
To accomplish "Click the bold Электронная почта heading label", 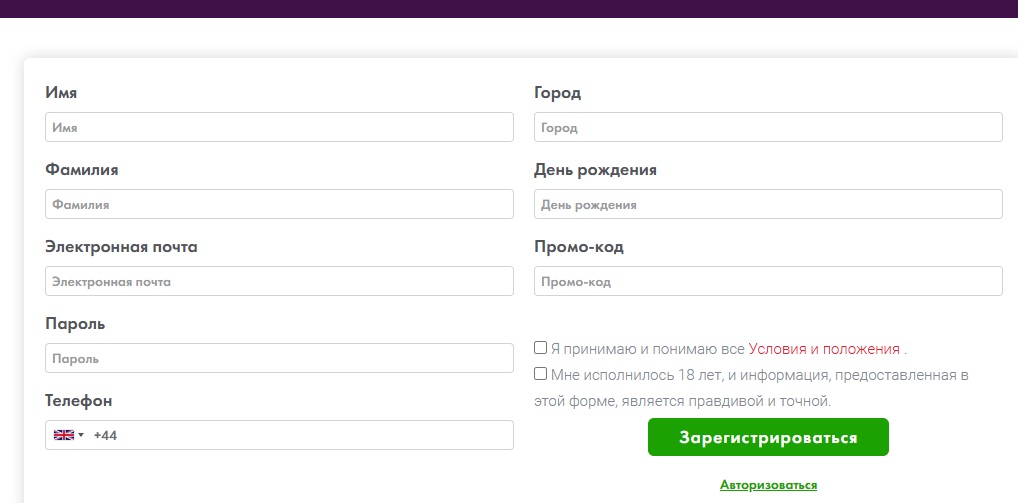I will (121, 247).
